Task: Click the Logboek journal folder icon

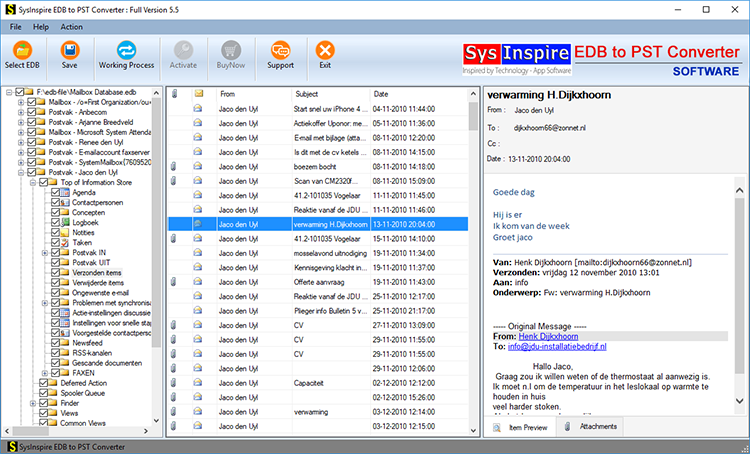Action: coord(66,222)
